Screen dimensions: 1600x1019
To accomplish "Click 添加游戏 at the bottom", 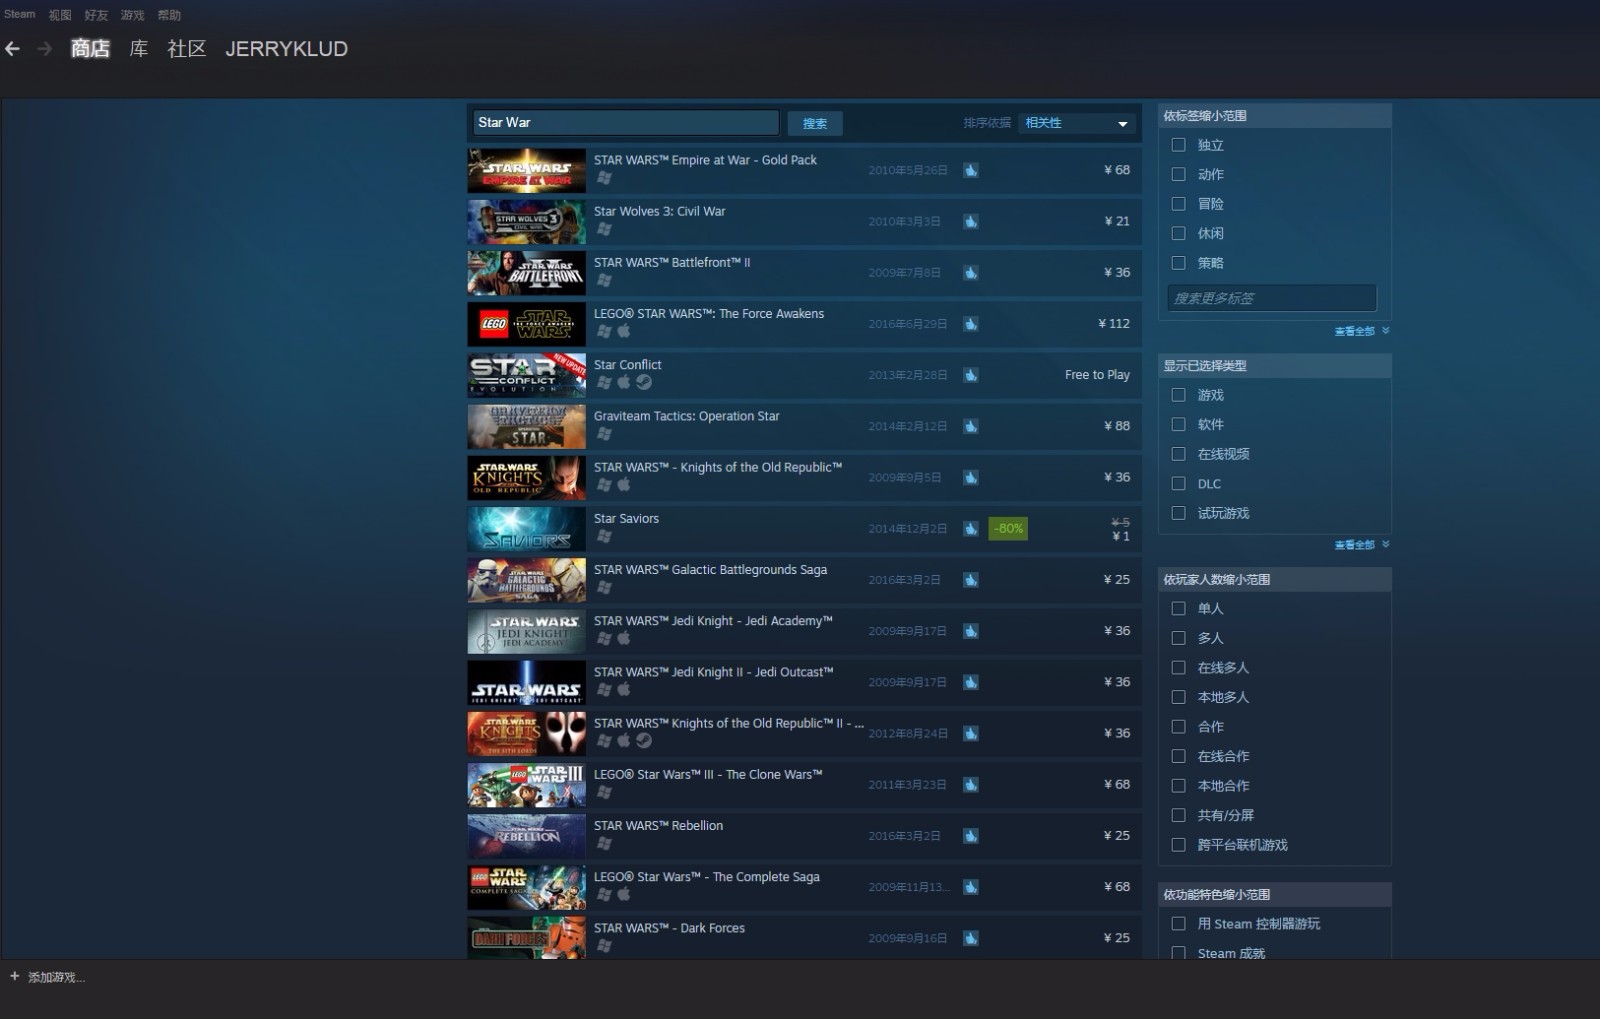I will pyautogui.click(x=56, y=977).
